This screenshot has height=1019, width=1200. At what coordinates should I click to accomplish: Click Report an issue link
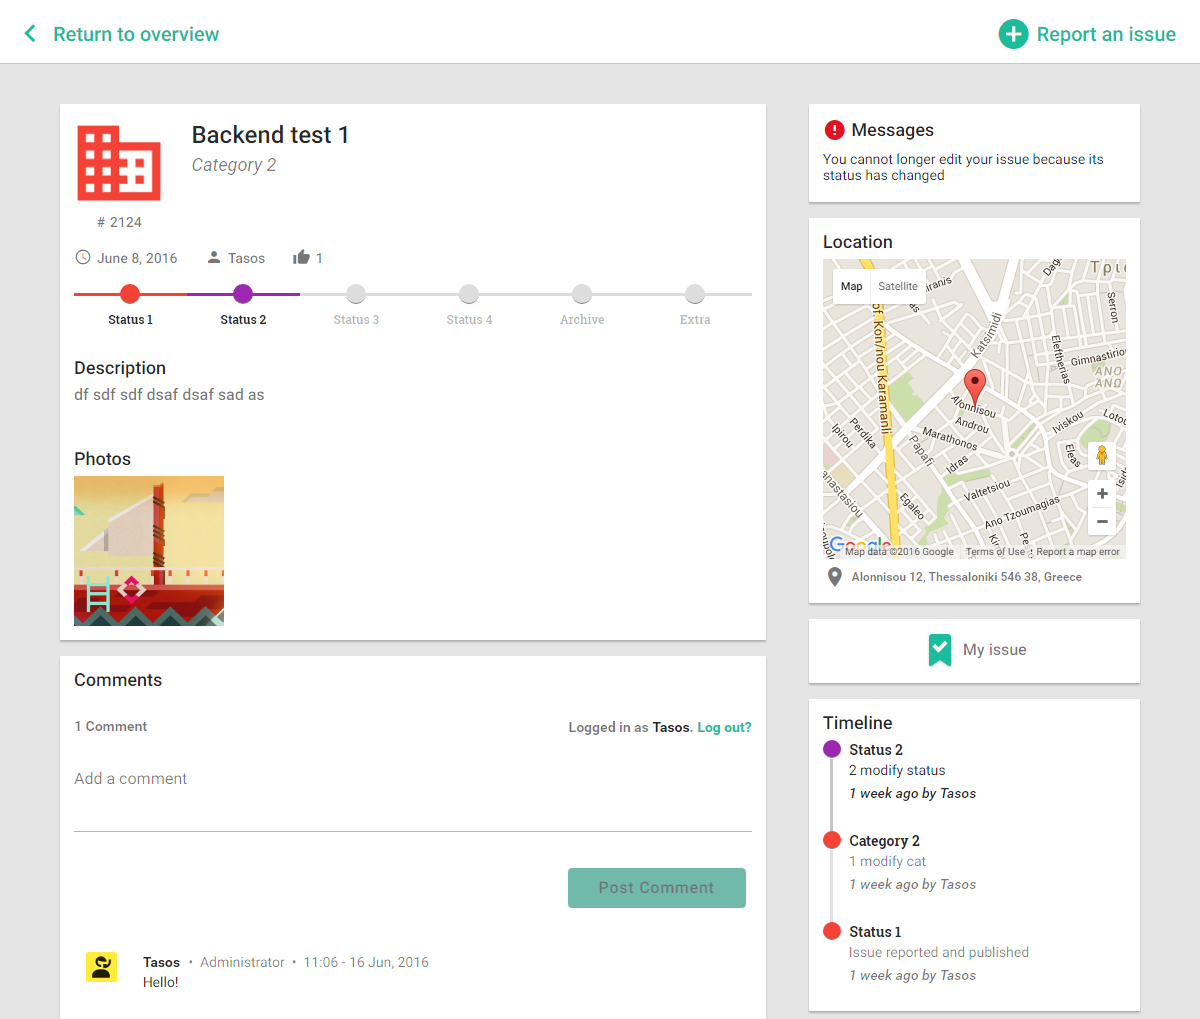[x=1106, y=34]
